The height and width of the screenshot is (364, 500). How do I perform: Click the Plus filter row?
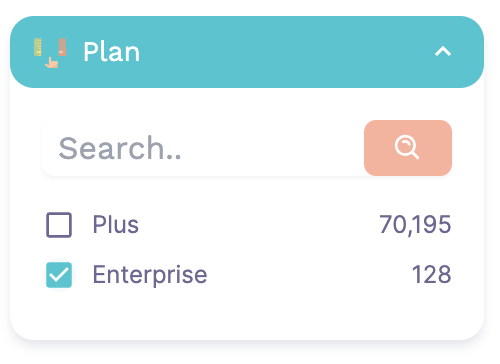click(249, 225)
